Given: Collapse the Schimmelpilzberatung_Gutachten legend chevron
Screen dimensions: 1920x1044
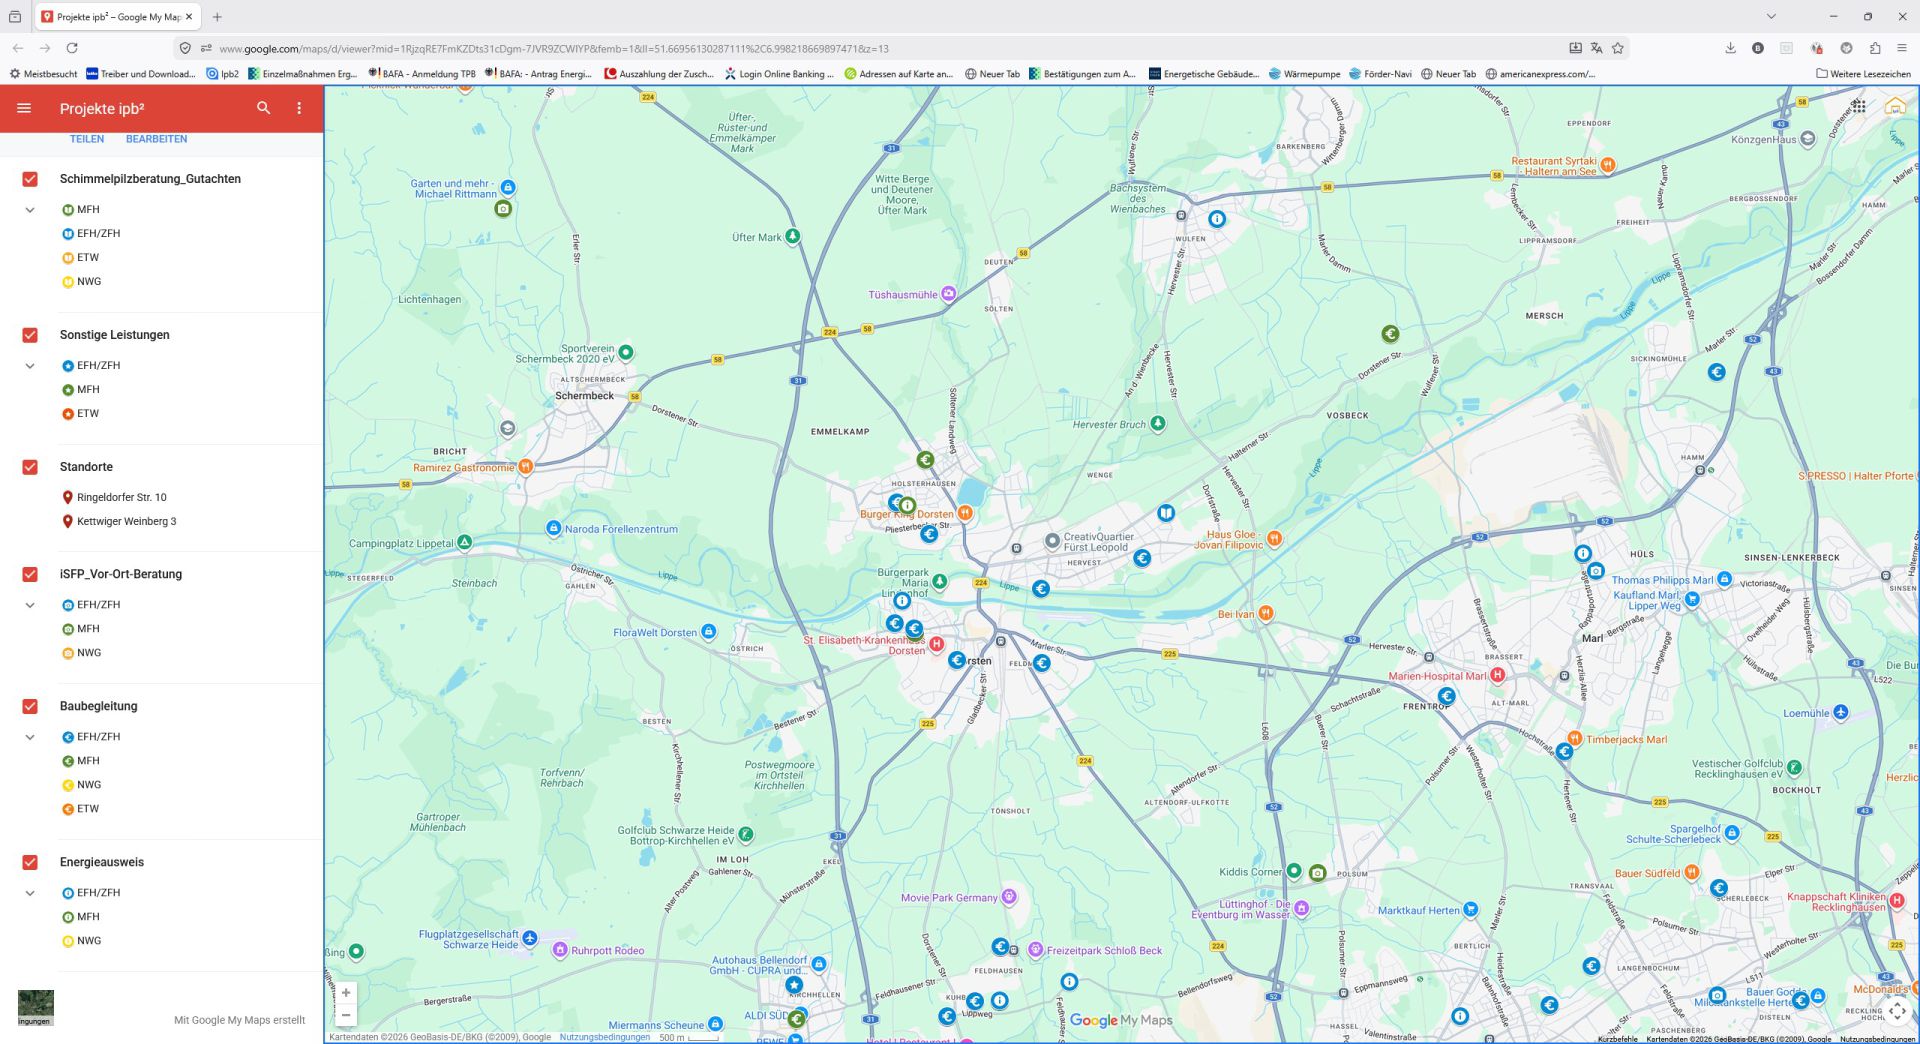Looking at the screenshot, I should coord(30,210).
